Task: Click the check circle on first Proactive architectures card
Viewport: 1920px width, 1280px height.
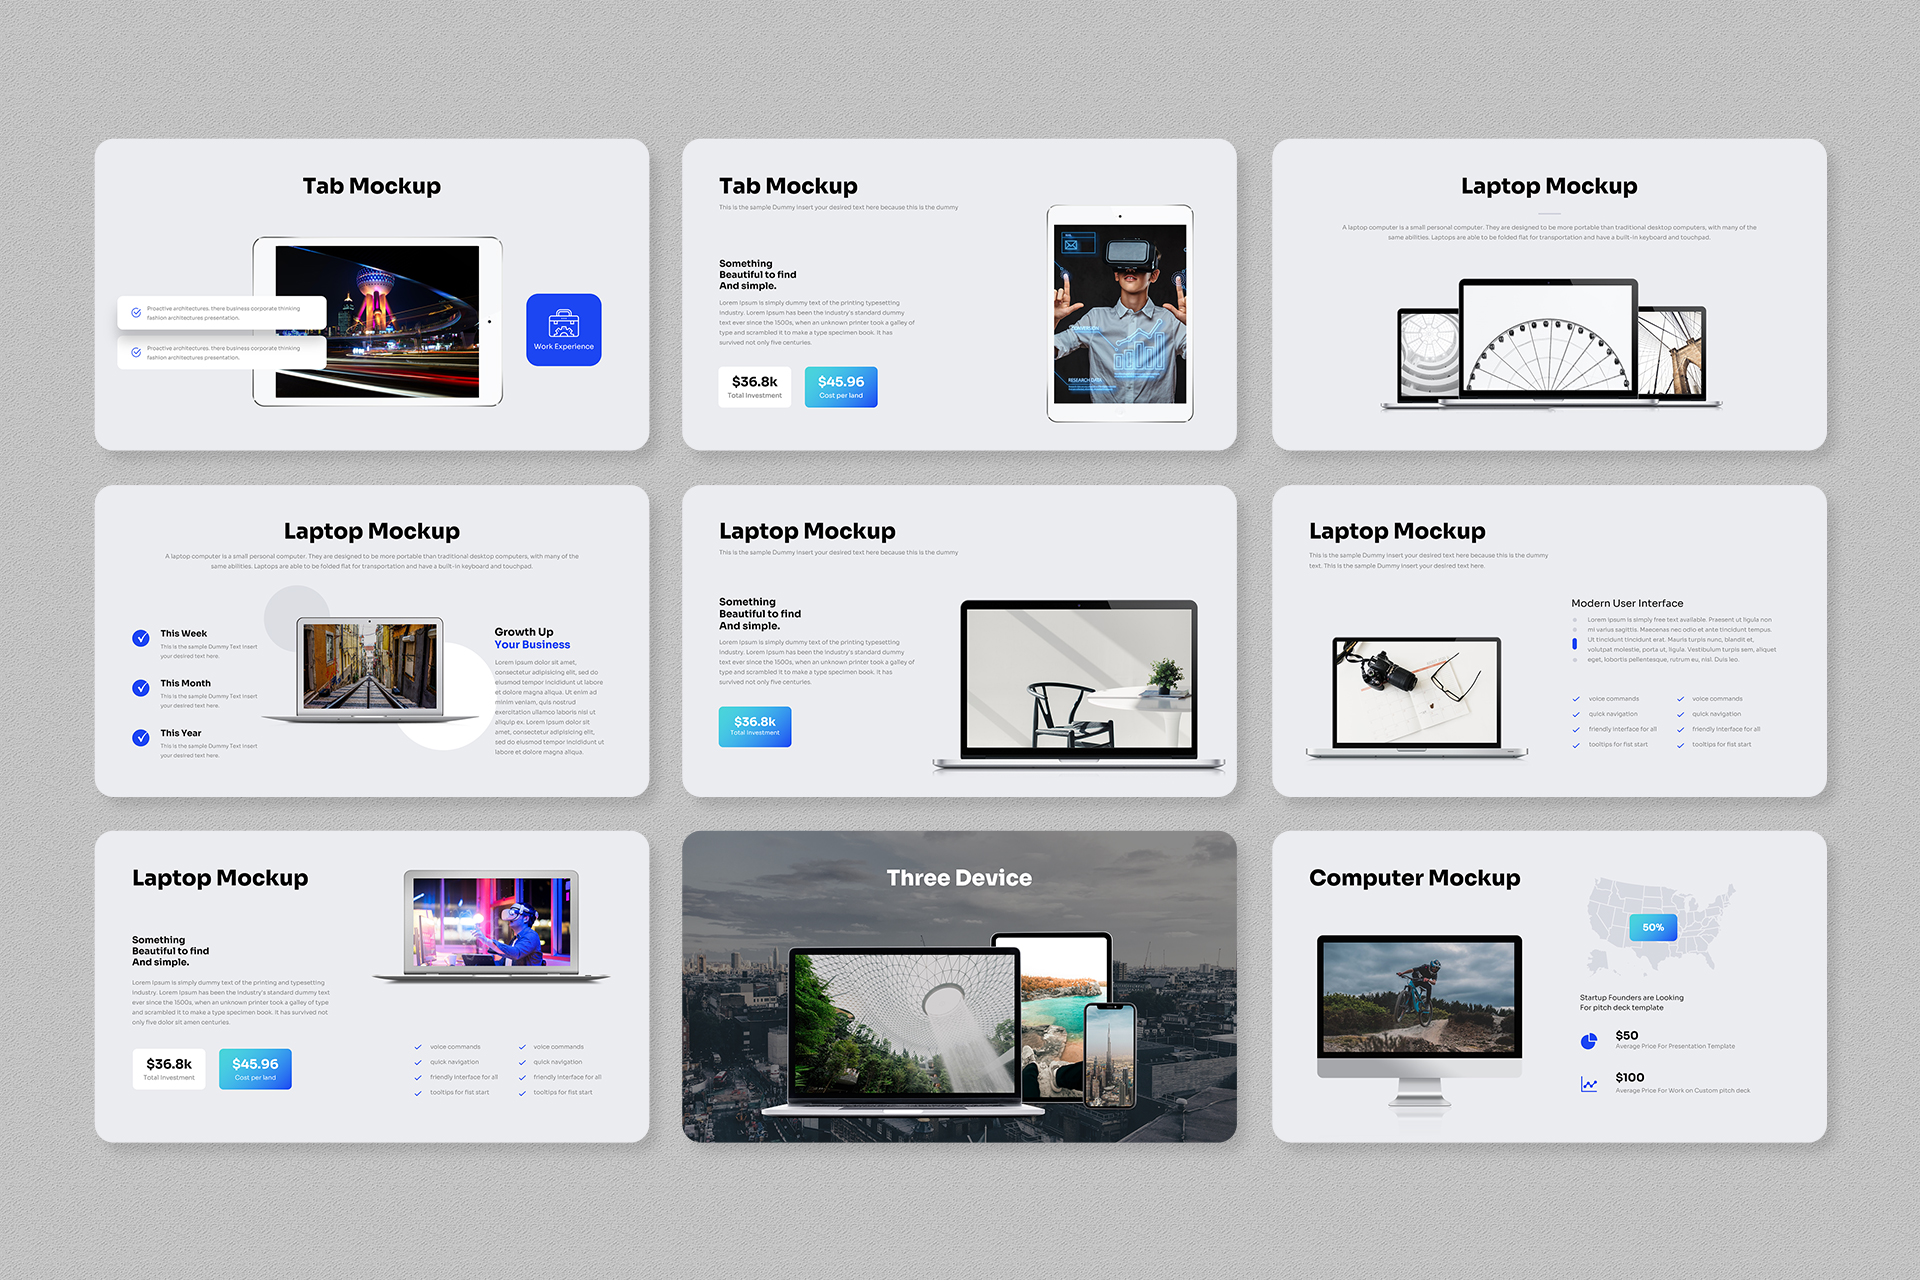Action: [x=137, y=312]
